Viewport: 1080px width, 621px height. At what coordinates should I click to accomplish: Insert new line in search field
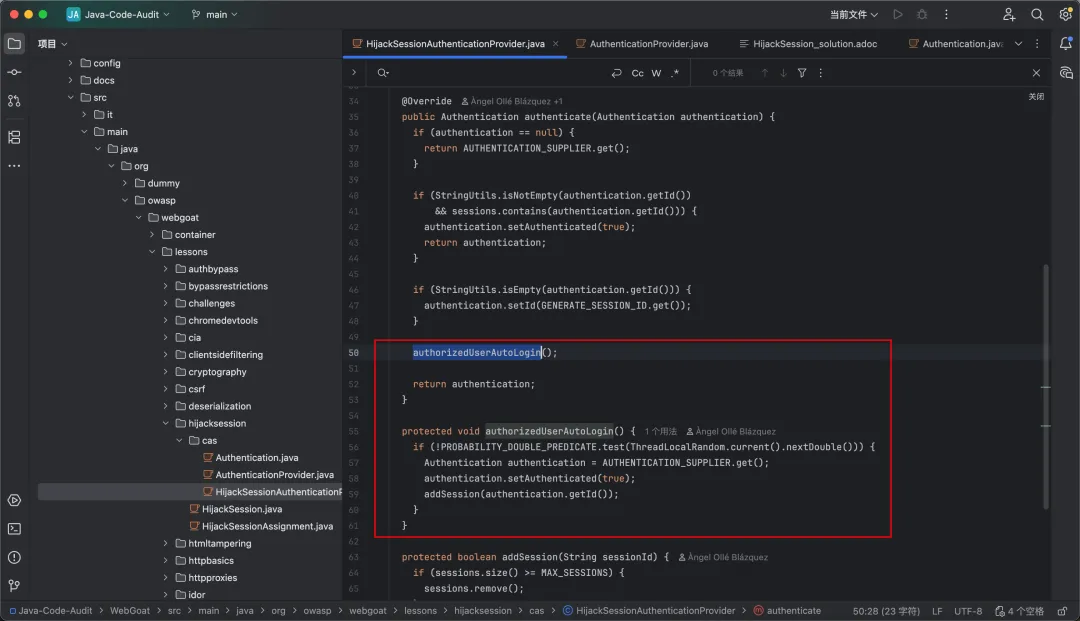(616, 73)
